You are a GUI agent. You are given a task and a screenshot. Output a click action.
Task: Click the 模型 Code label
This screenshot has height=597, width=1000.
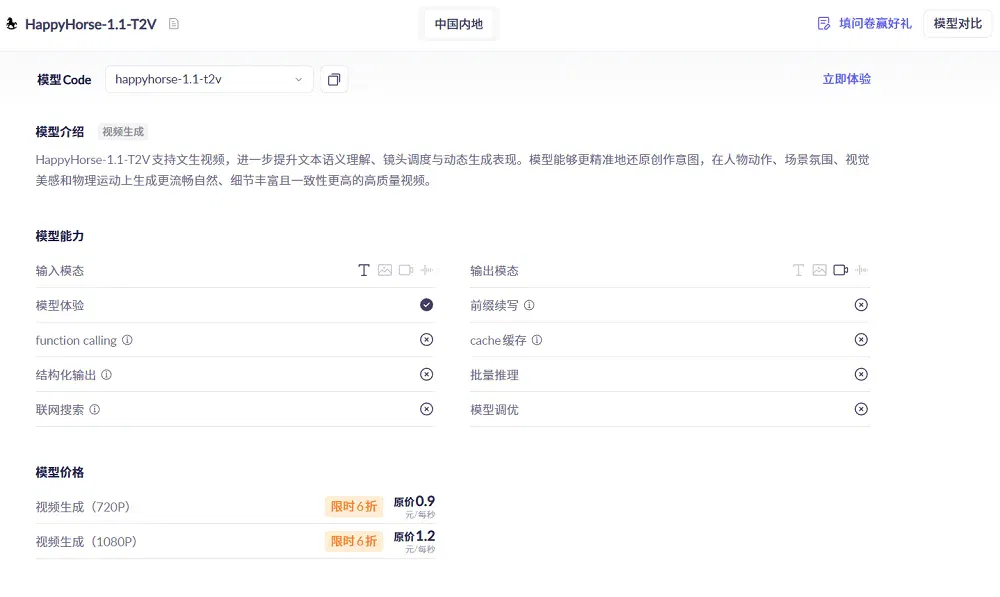tap(64, 80)
